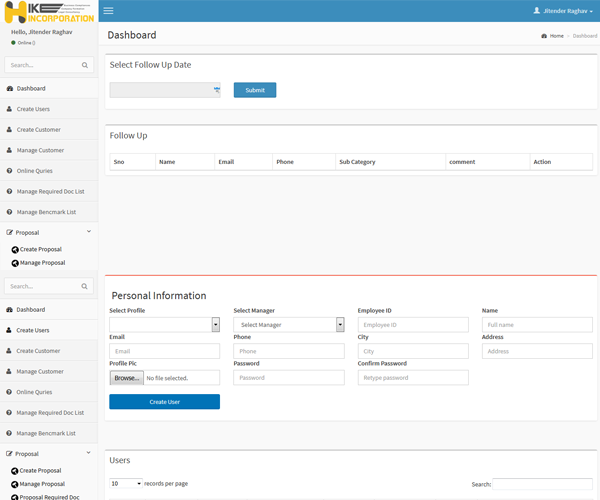This screenshot has height=500, width=600.
Task: Toggle the hamburger sidebar menu icon
Action: (108, 11)
